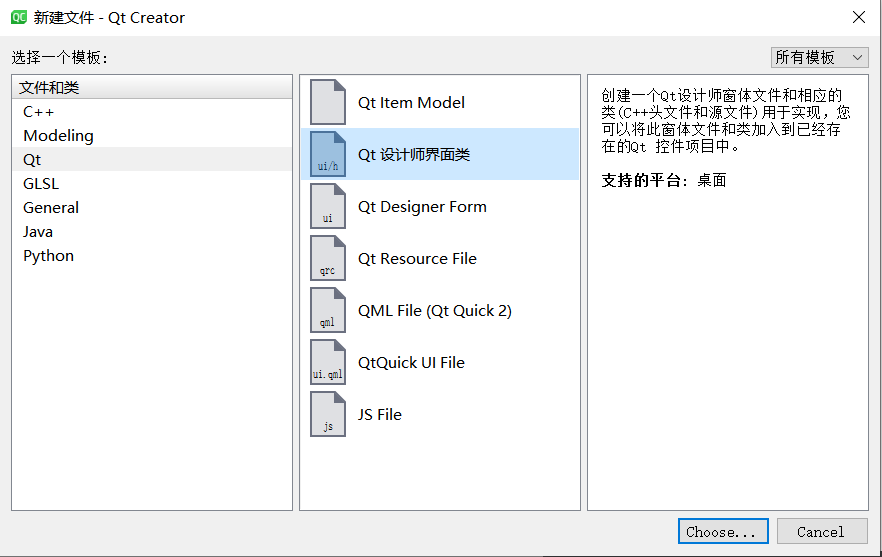
Task: Select the Java category
Action: tap(38, 232)
